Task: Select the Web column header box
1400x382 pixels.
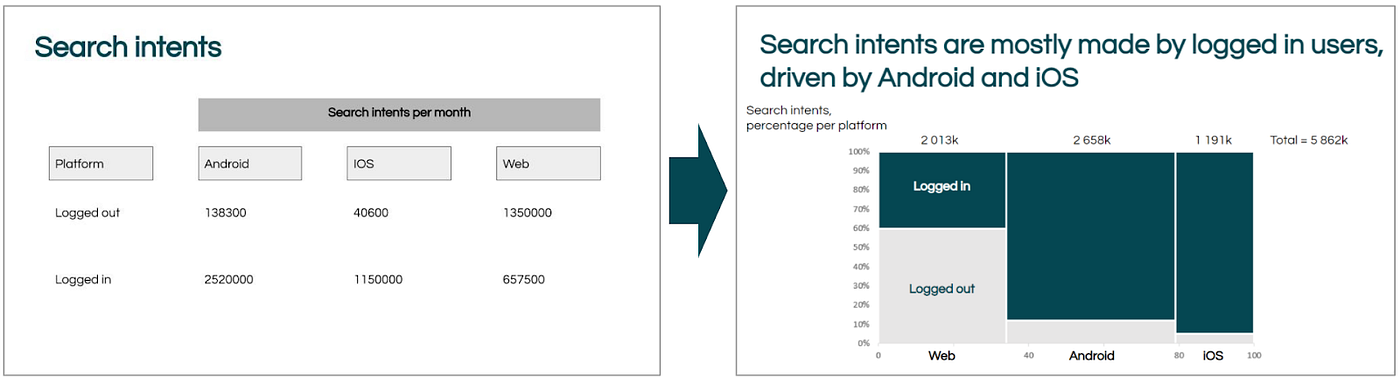Action: (548, 164)
